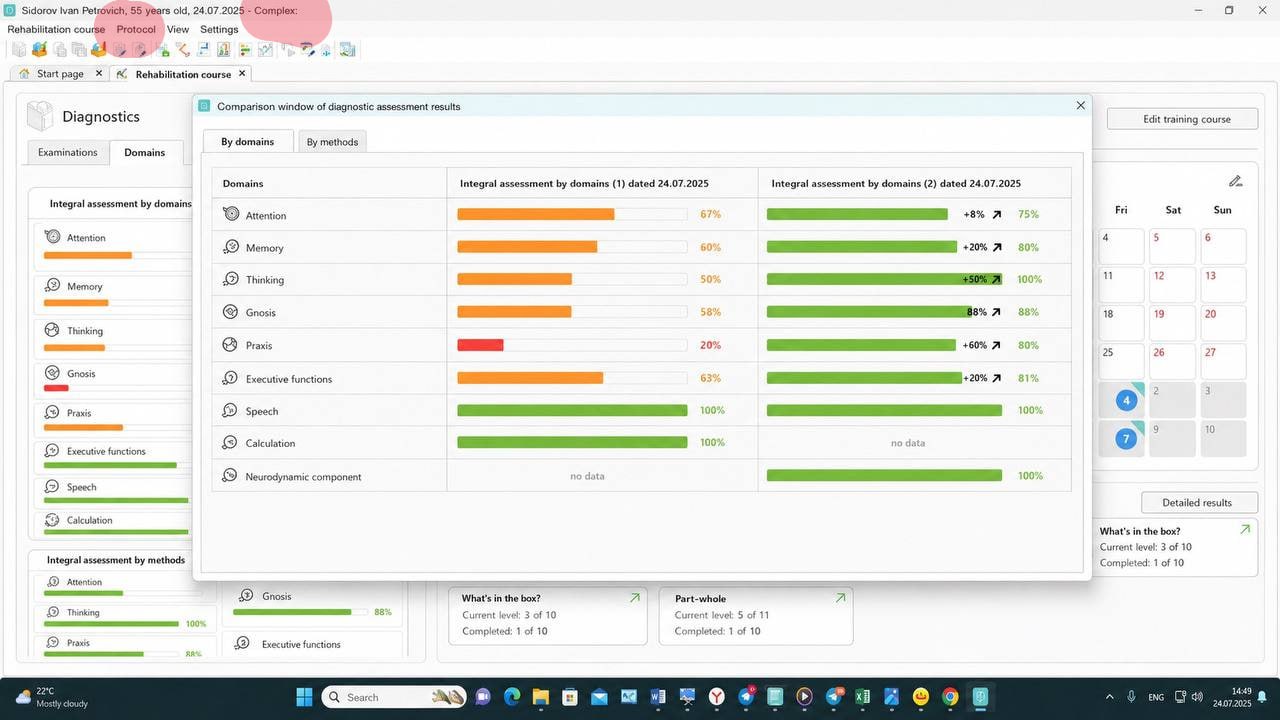
Task: Launch Google Chrome from the taskbar
Action: point(950,697)
